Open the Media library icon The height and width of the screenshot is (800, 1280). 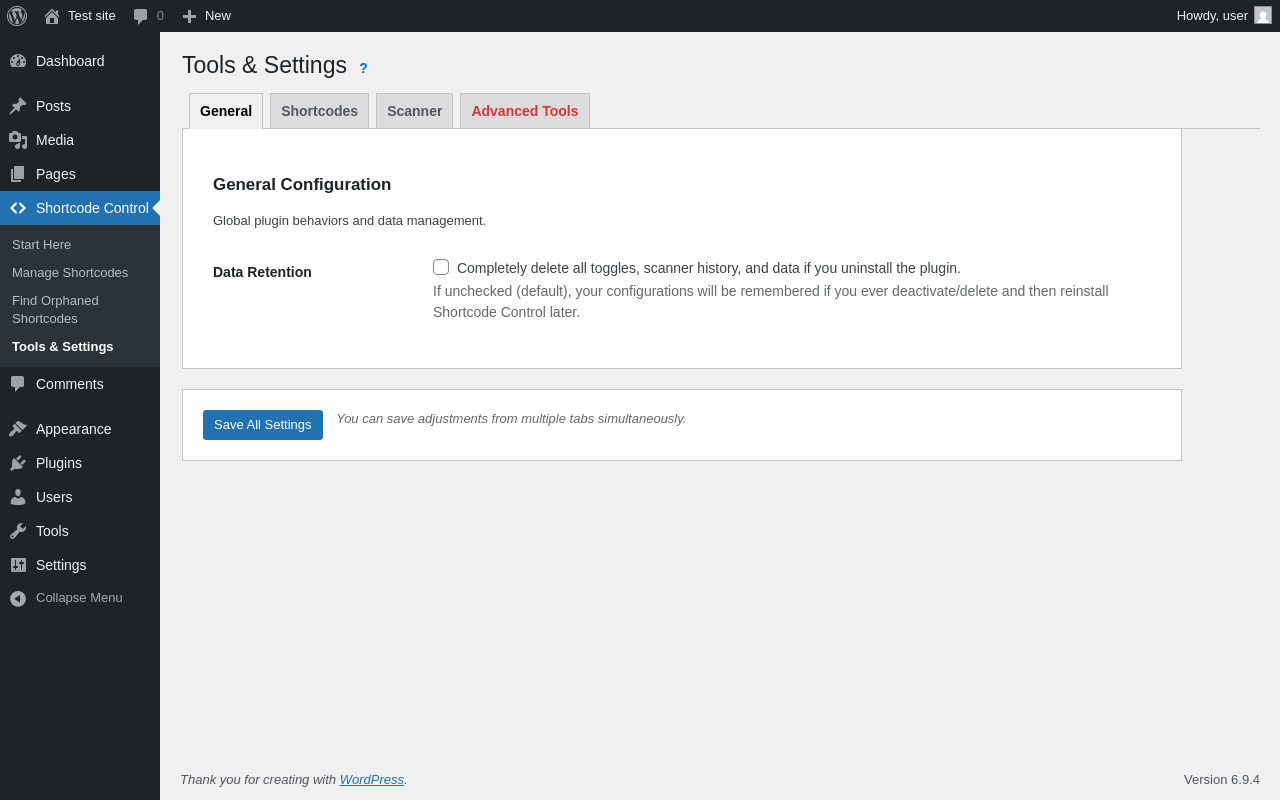click(x=18, y=140)
